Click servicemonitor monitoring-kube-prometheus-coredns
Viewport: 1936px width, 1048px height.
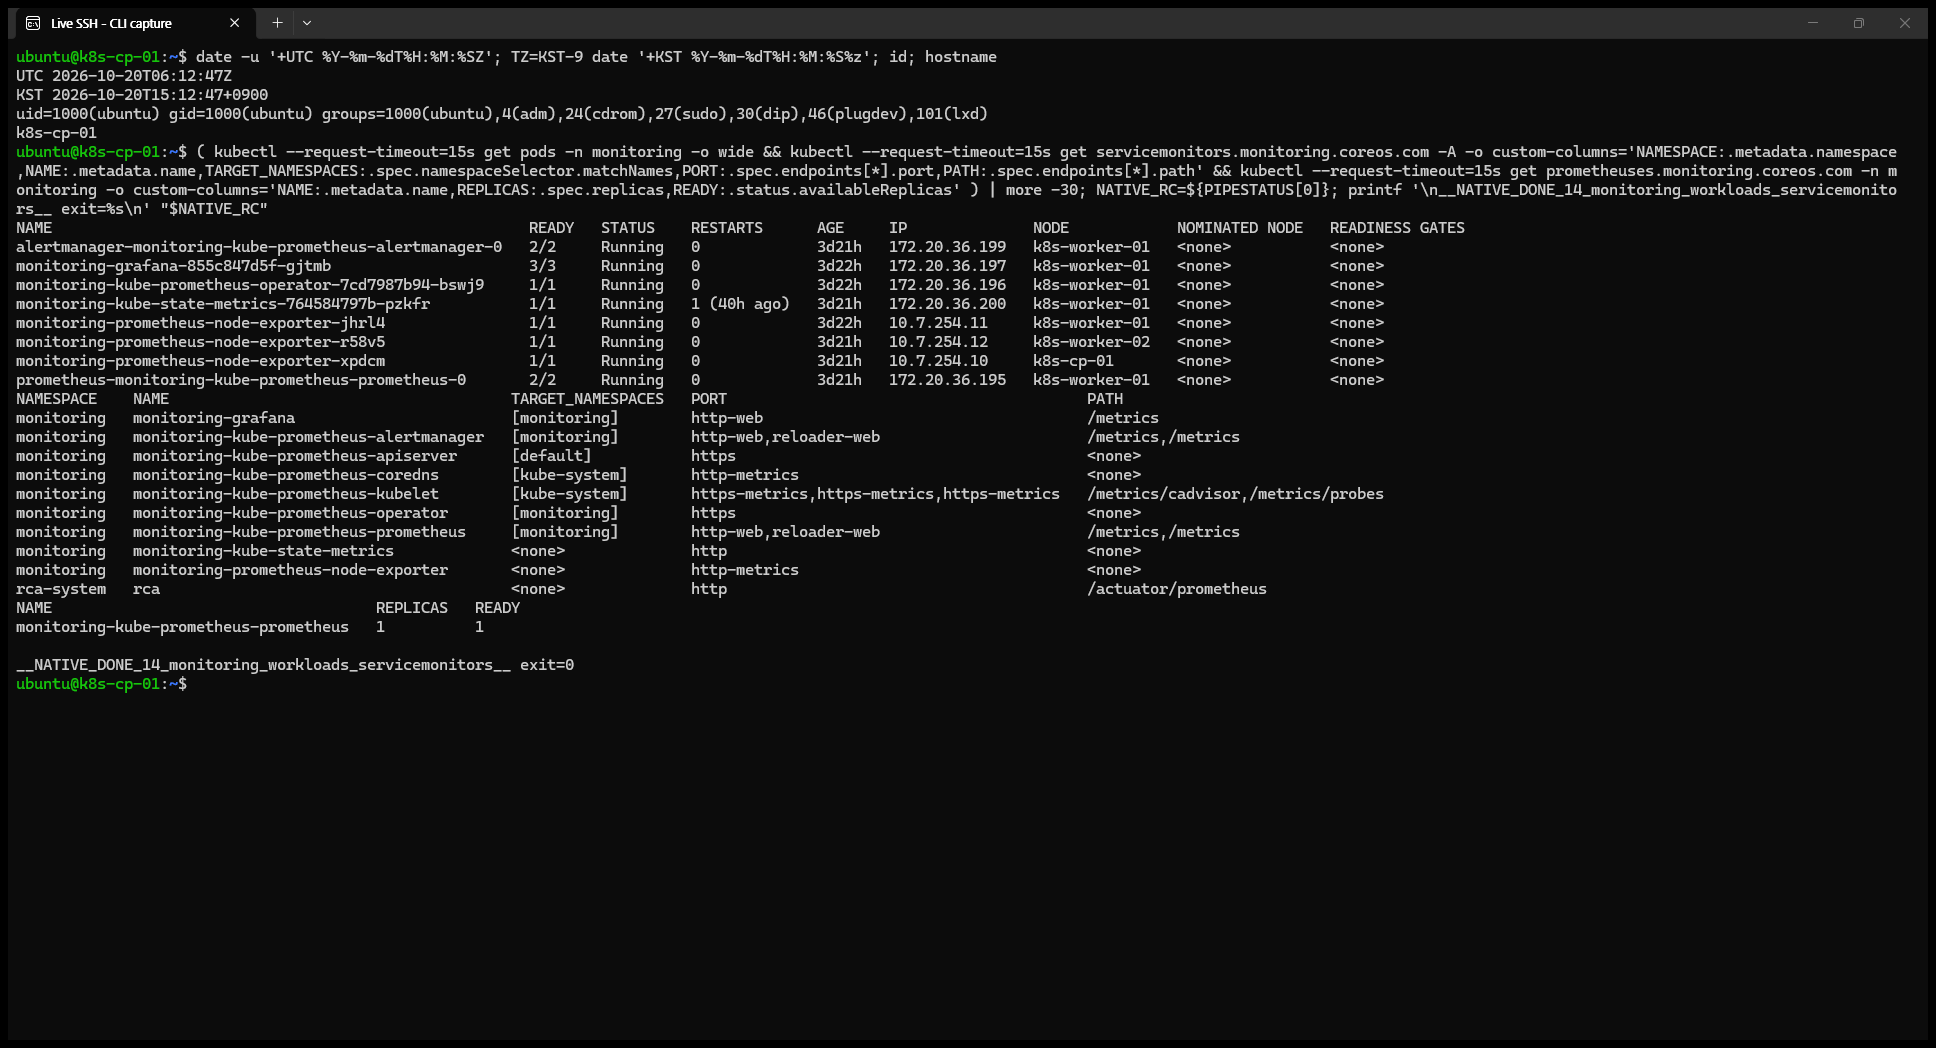click(286, 475)
